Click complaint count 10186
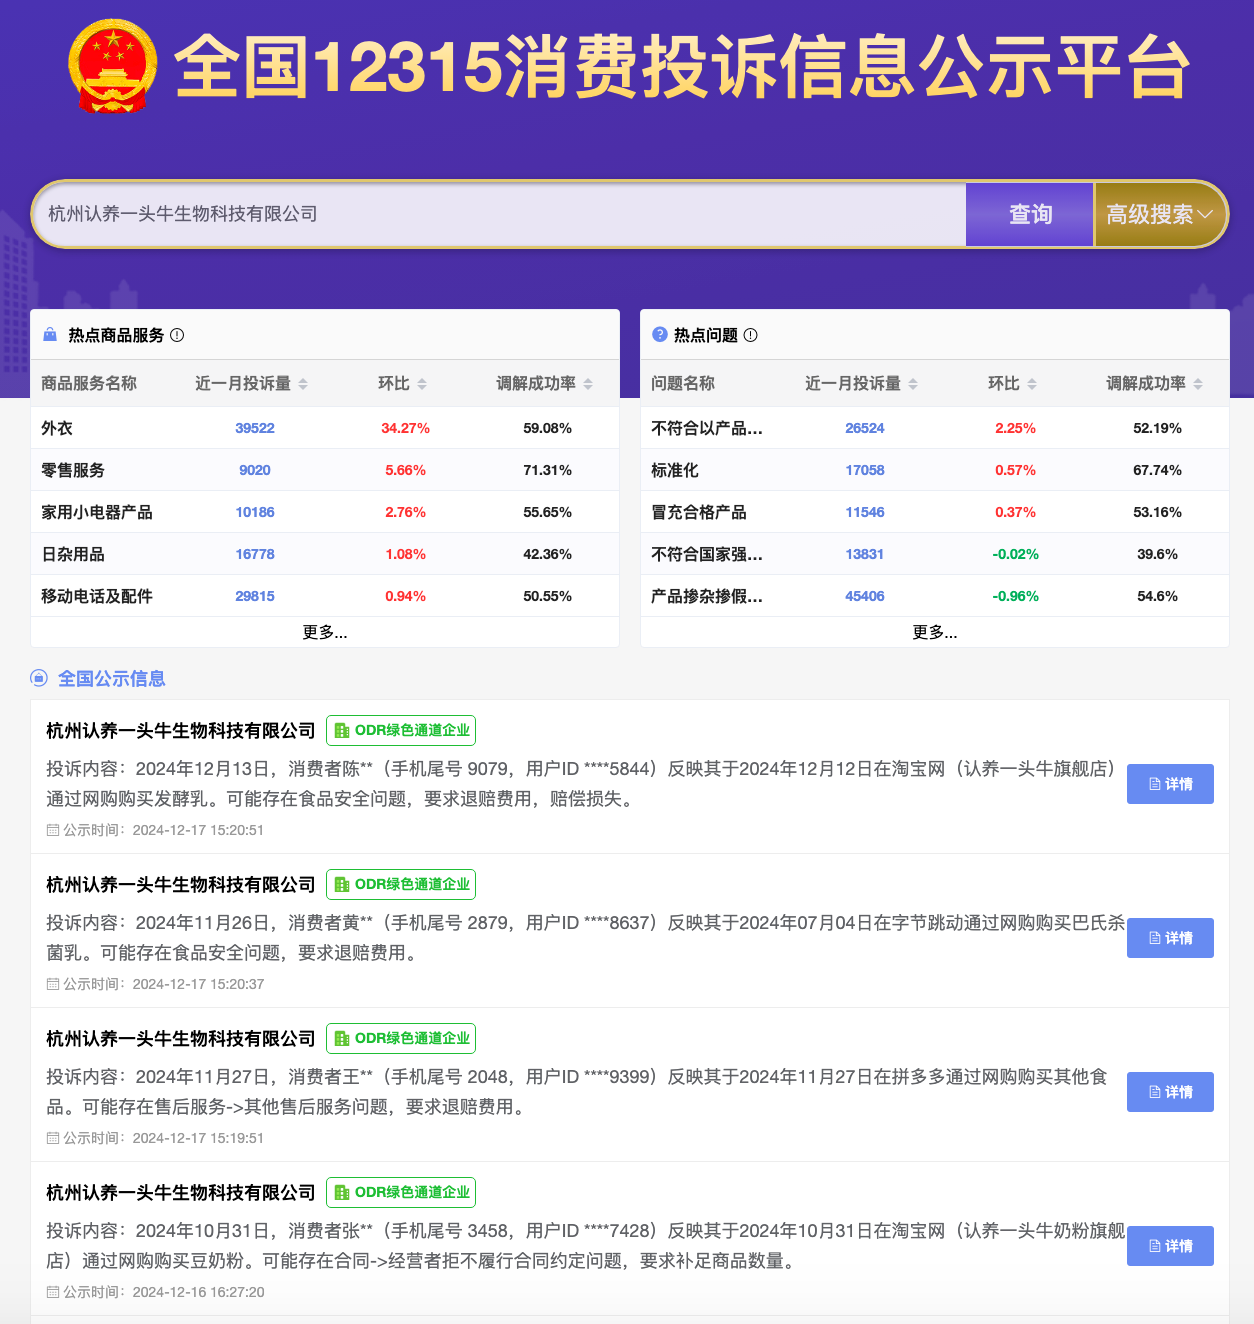Image resolution: width=1254 pixels, height=1324 pixels. pos(255,512)
